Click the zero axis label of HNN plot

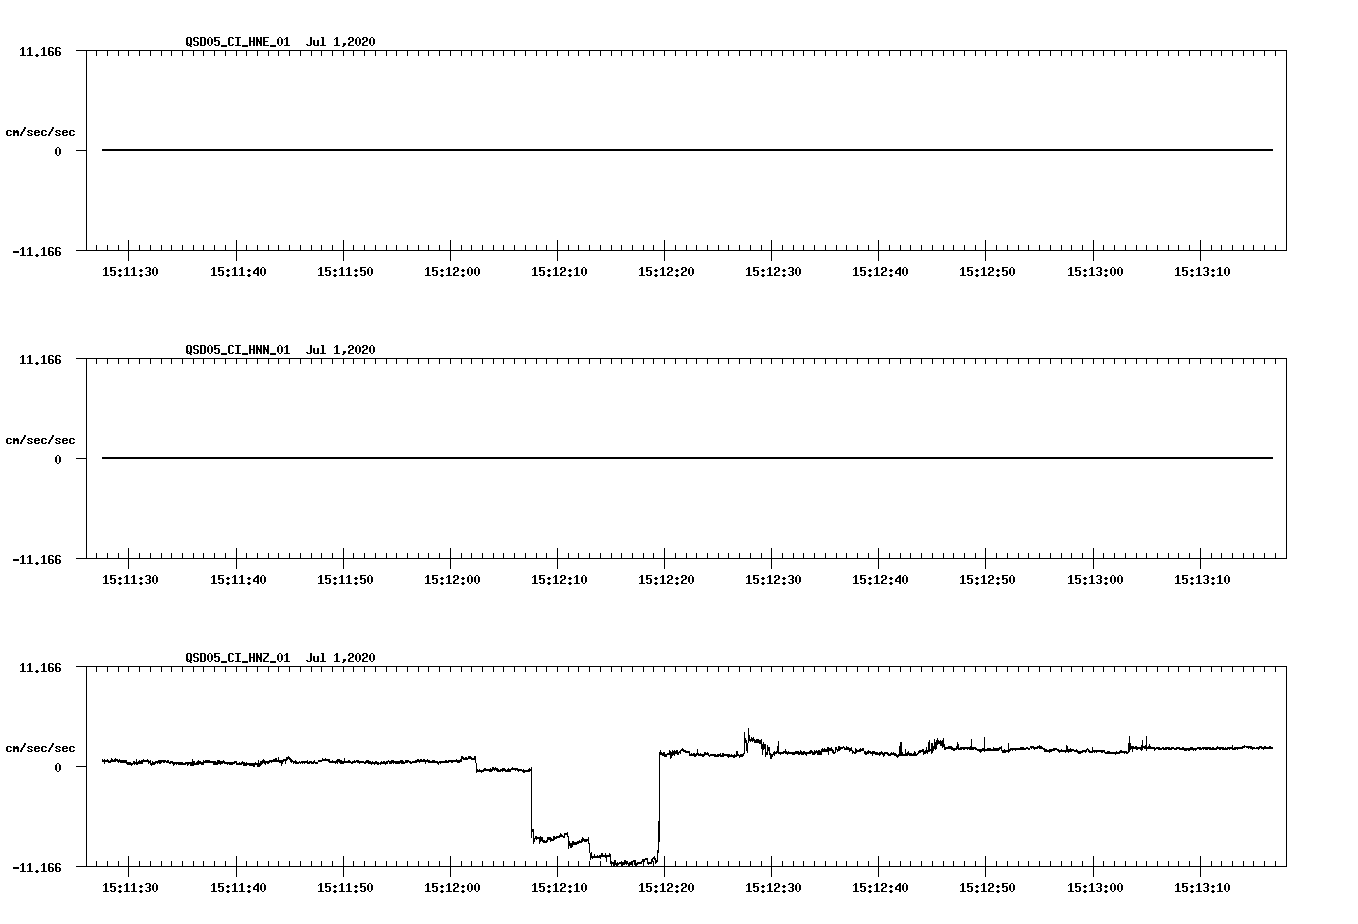point(58,460)
